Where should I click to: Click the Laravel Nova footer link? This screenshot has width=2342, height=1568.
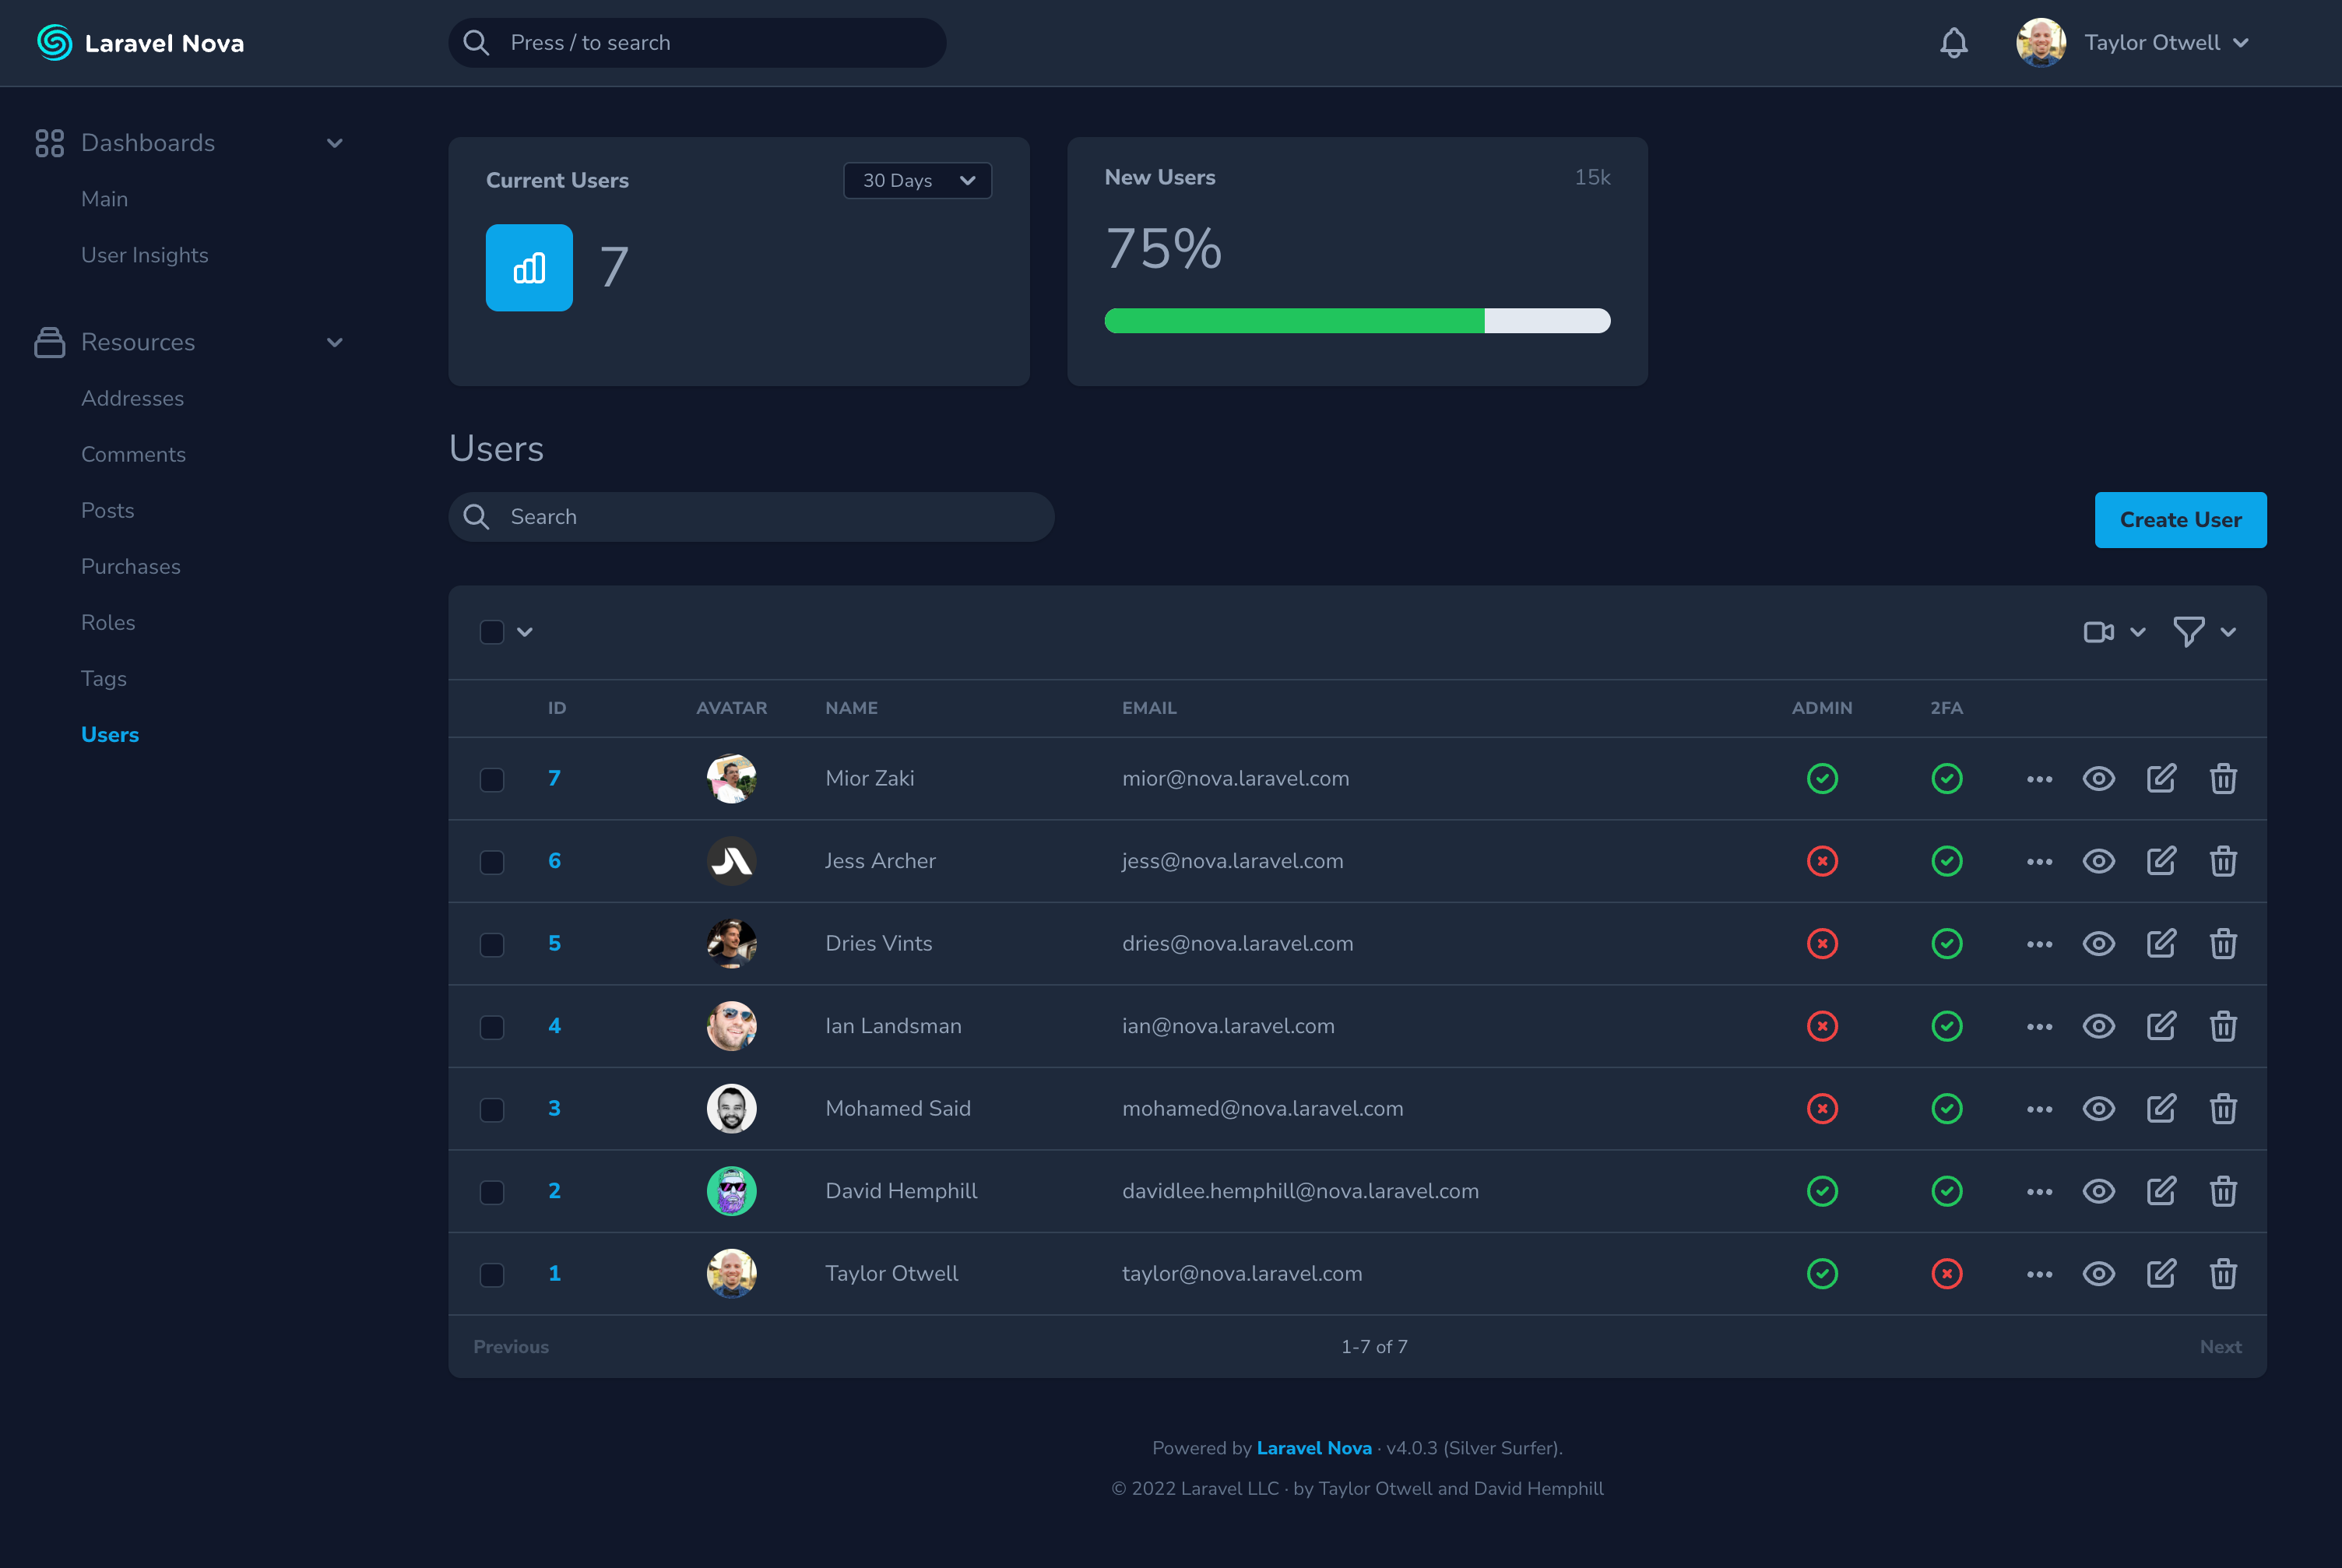[1313, 1449]
